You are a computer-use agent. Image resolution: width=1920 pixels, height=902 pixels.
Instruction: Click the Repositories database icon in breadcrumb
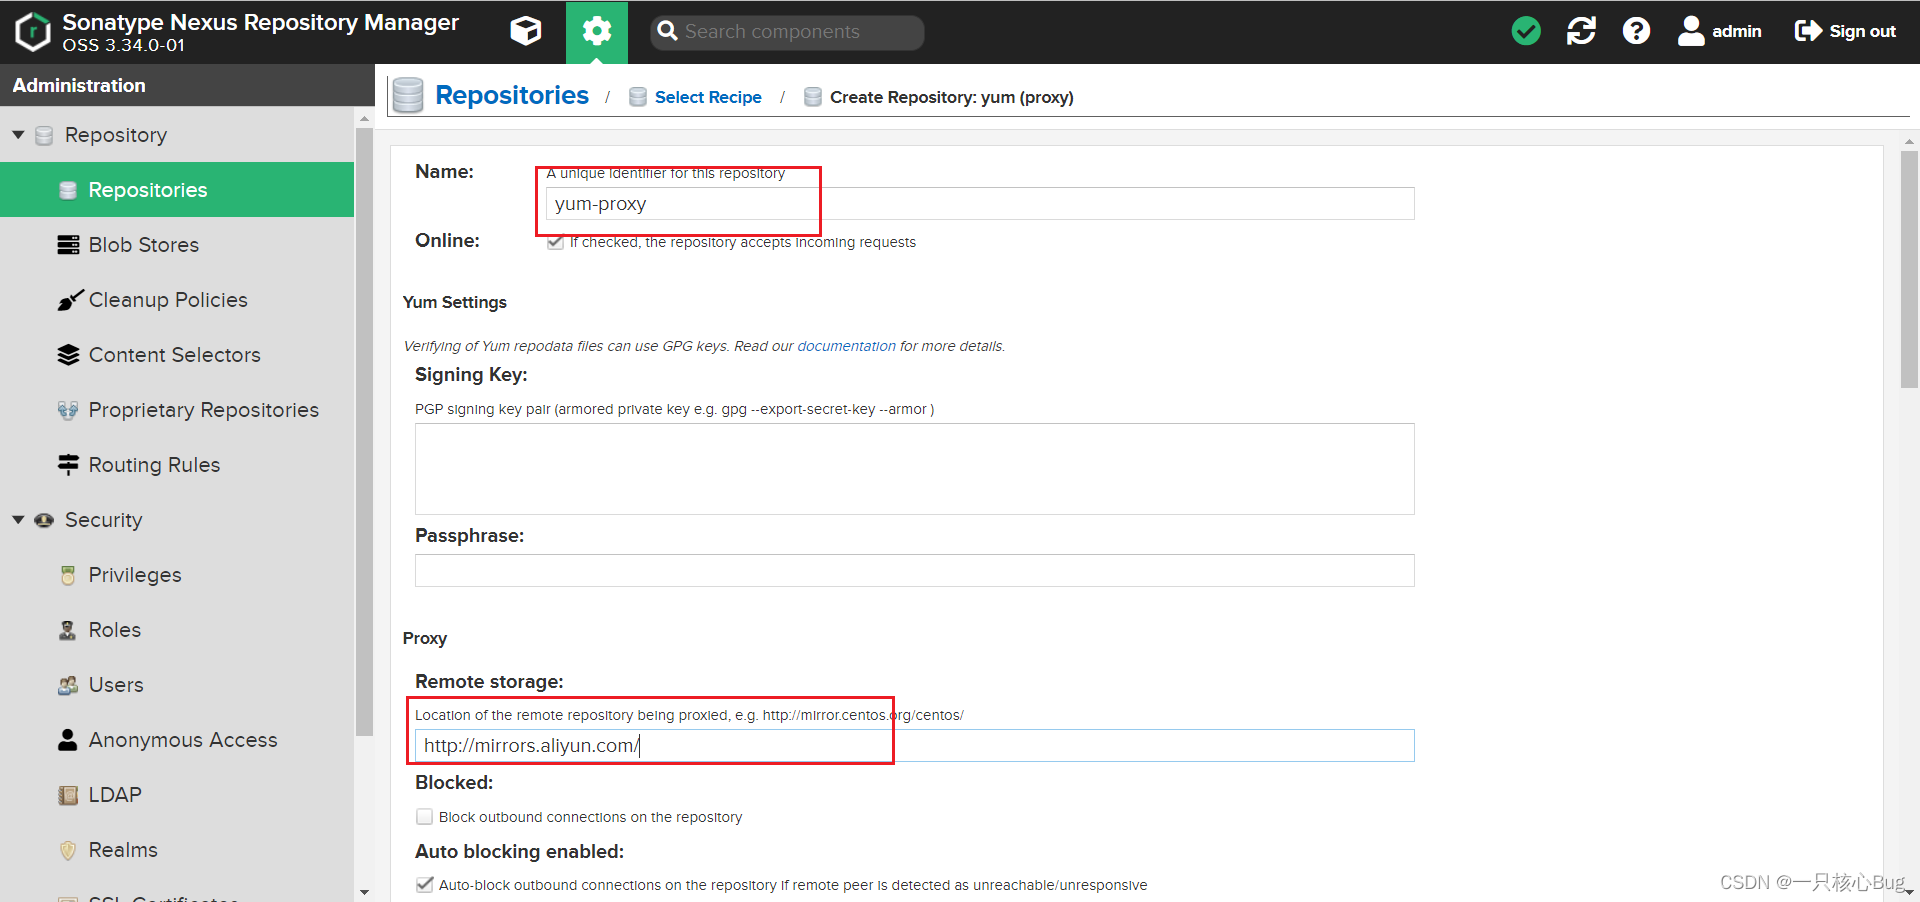[408, 95]
